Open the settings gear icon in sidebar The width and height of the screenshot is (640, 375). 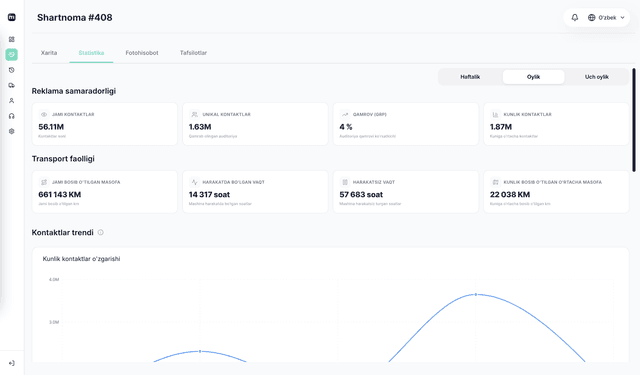click(11, 131)
